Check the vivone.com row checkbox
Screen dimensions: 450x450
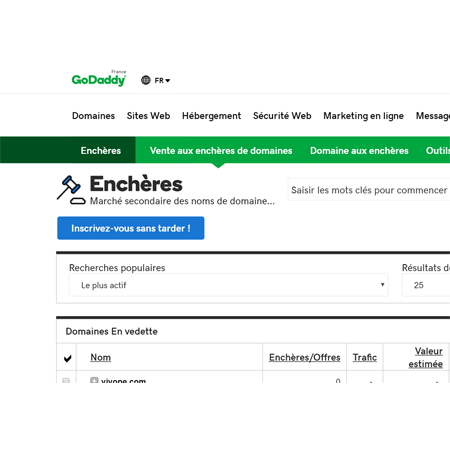pos(66,381)
